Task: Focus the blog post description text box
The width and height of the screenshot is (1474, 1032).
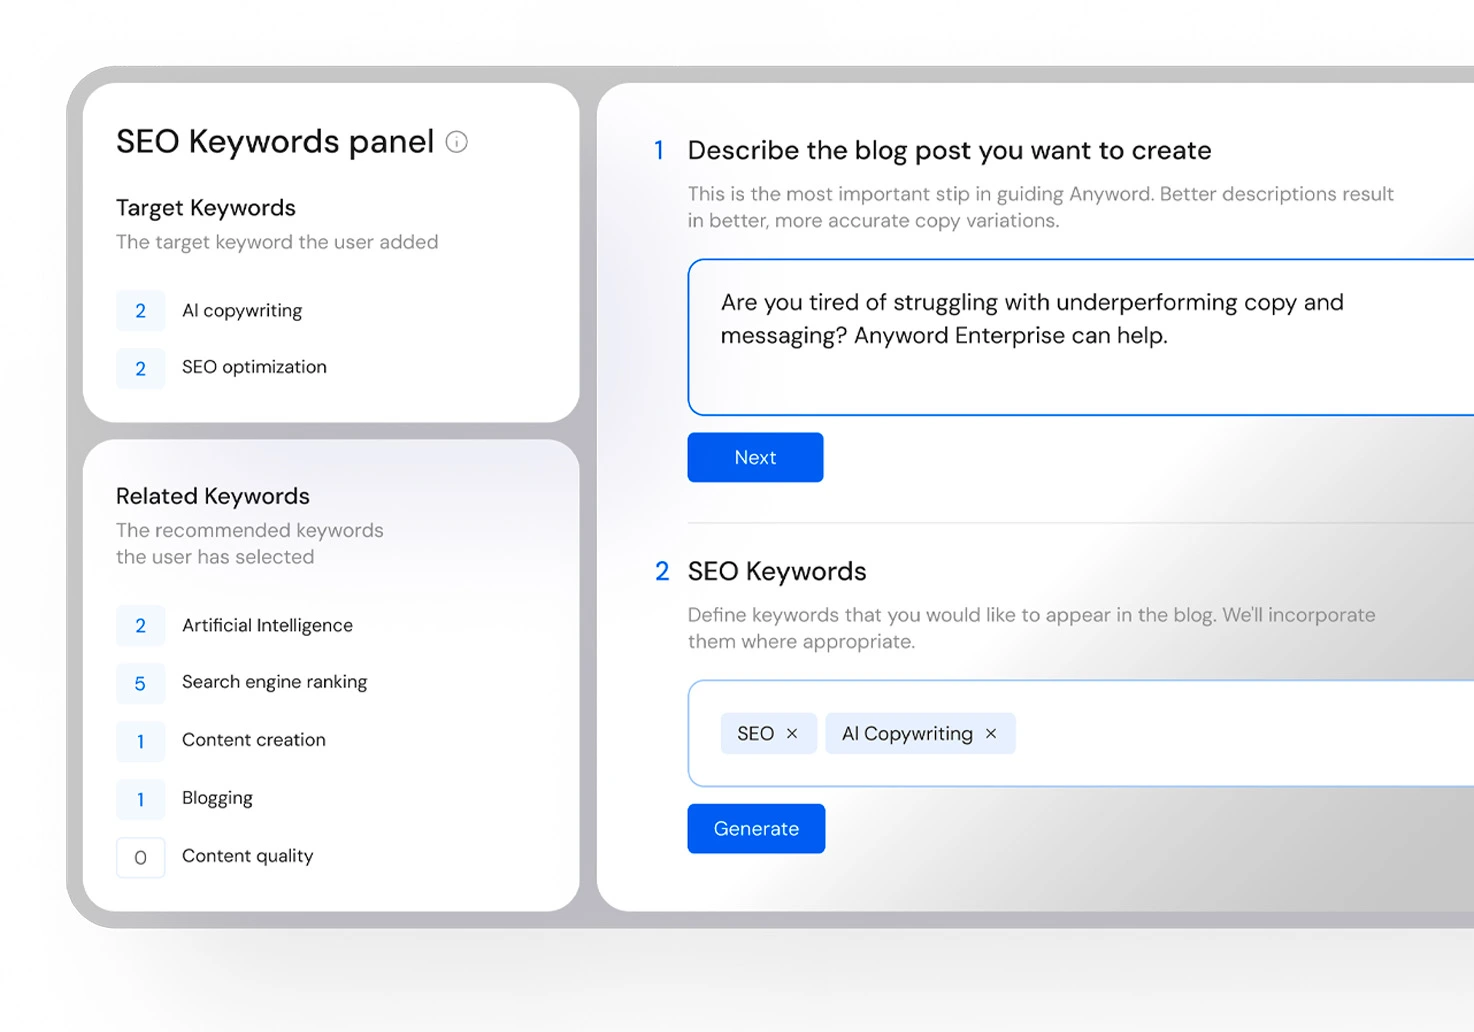Action: 1081,337
